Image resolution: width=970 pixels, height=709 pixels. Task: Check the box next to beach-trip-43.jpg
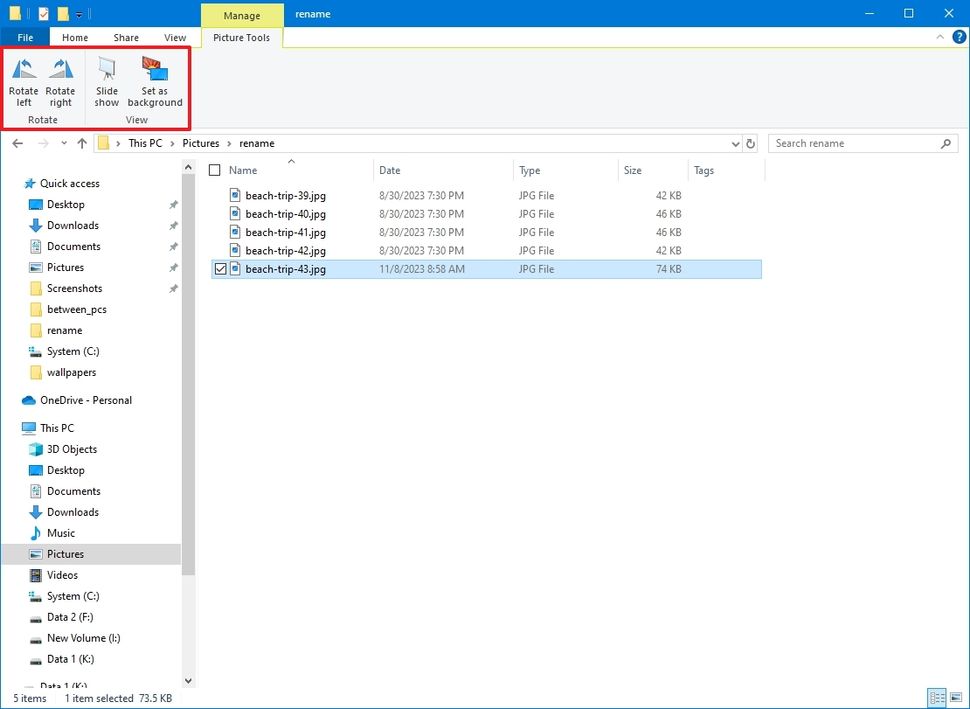[x=221, y=269]
